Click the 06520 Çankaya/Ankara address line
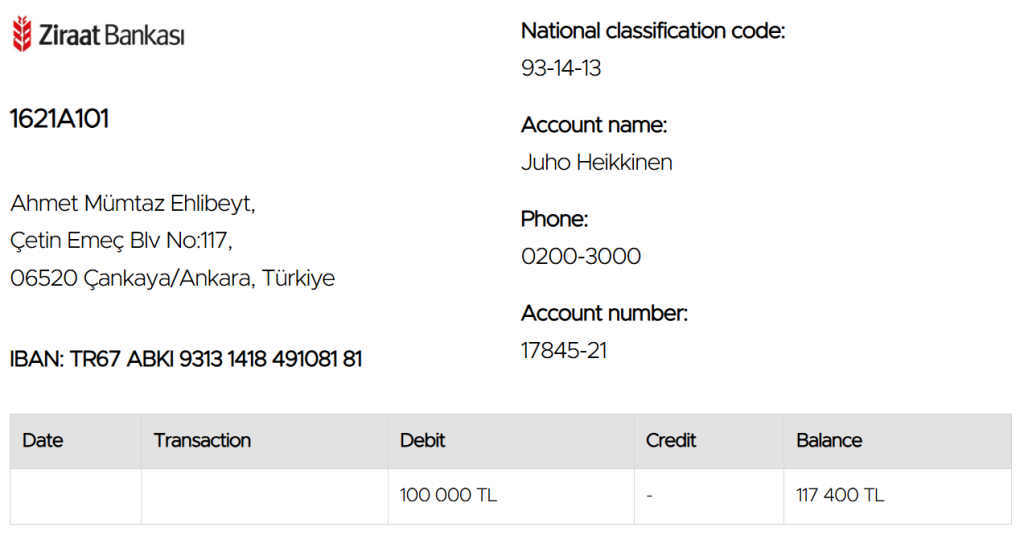1024x548 pixels. click(172, 278)
